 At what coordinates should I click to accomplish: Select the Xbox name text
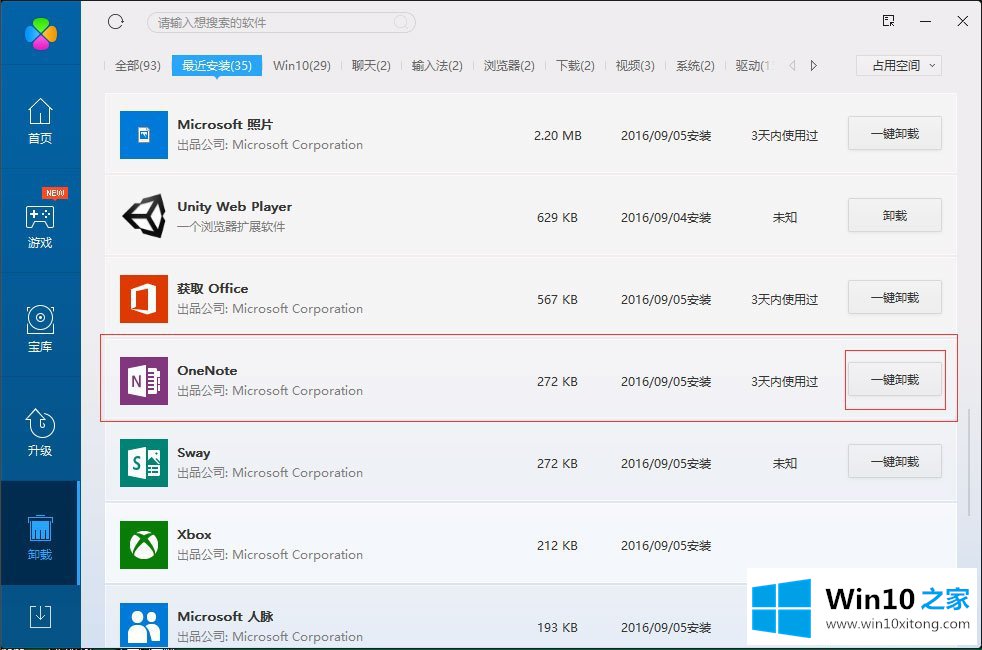pos(194,535)
